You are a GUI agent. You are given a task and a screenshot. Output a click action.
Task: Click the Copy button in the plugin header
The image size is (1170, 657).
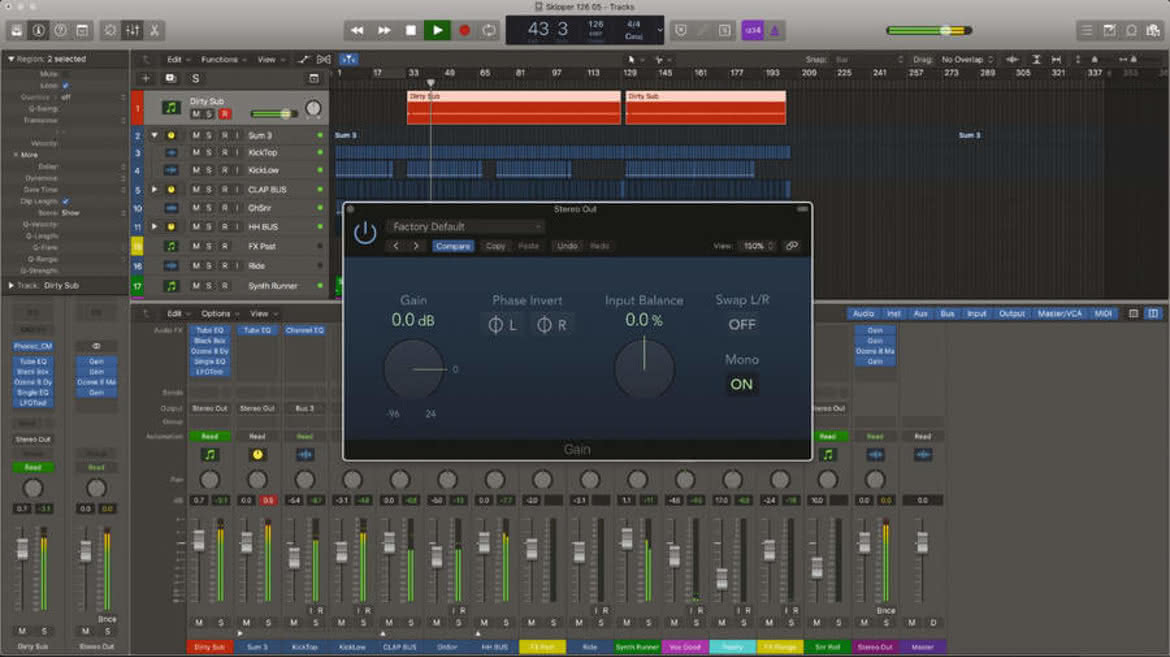495,246
